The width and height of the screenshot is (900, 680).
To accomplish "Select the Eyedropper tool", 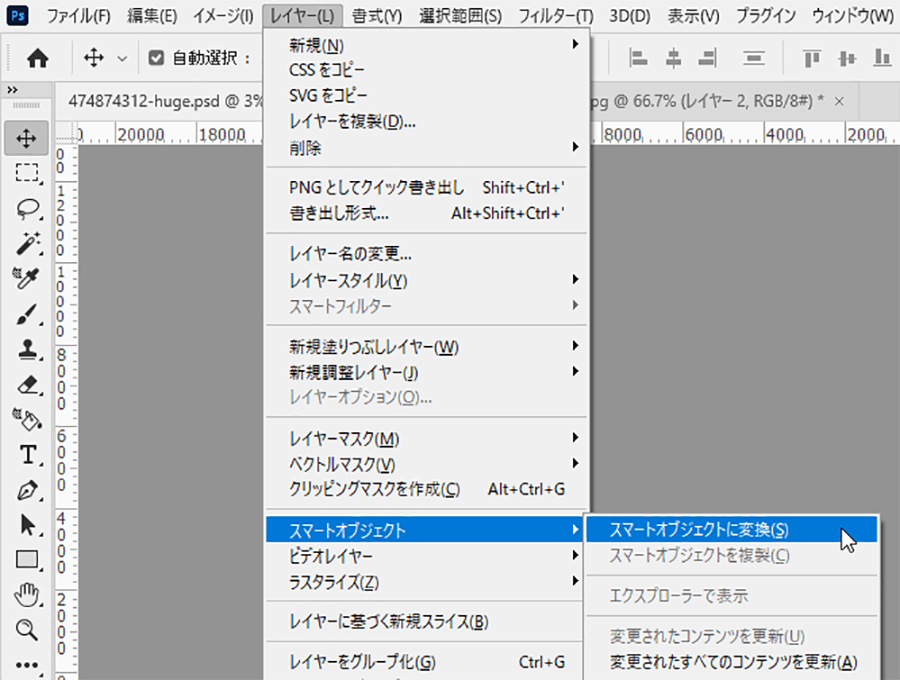I will pyautogui.click(x=26, y=278).
